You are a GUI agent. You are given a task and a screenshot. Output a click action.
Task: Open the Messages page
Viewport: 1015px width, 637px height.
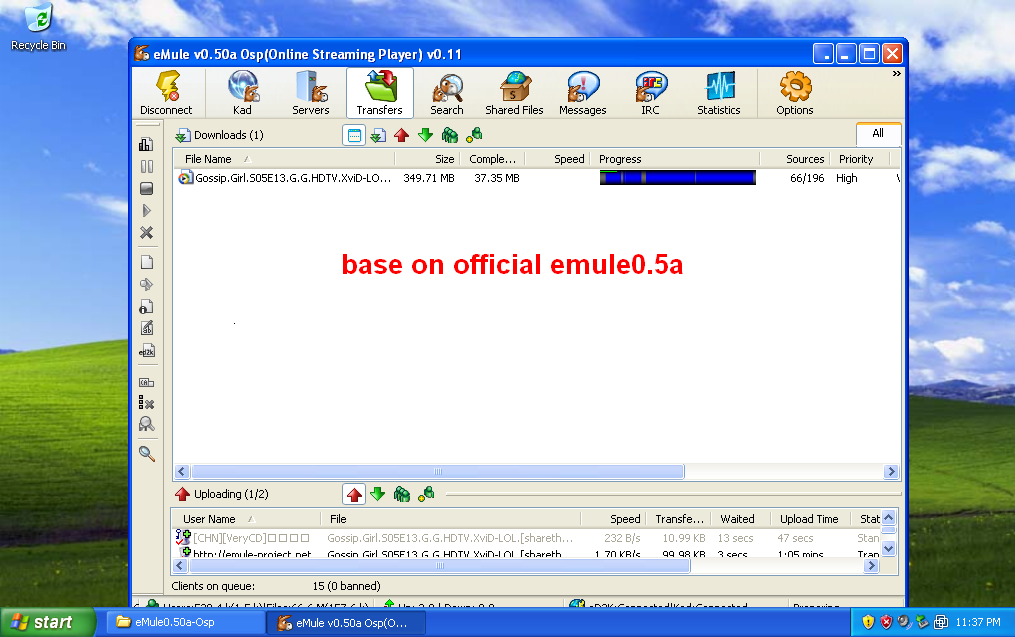pos(583,93)
